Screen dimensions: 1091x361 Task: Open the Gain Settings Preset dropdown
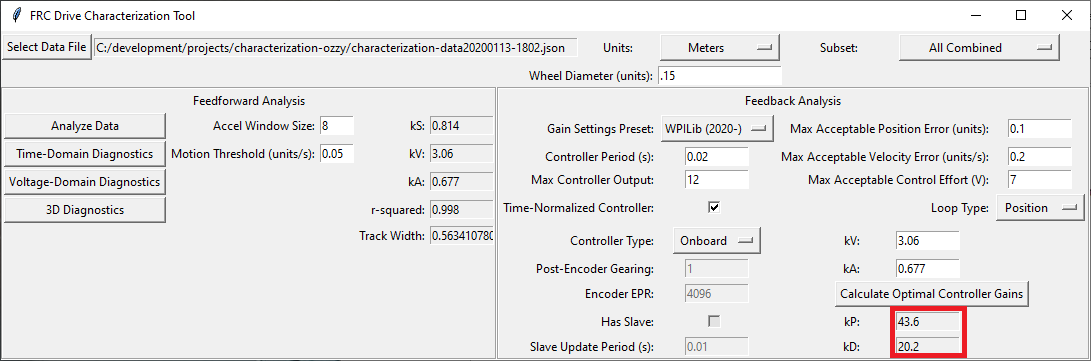pyautogui.click(x=716, y=129)
